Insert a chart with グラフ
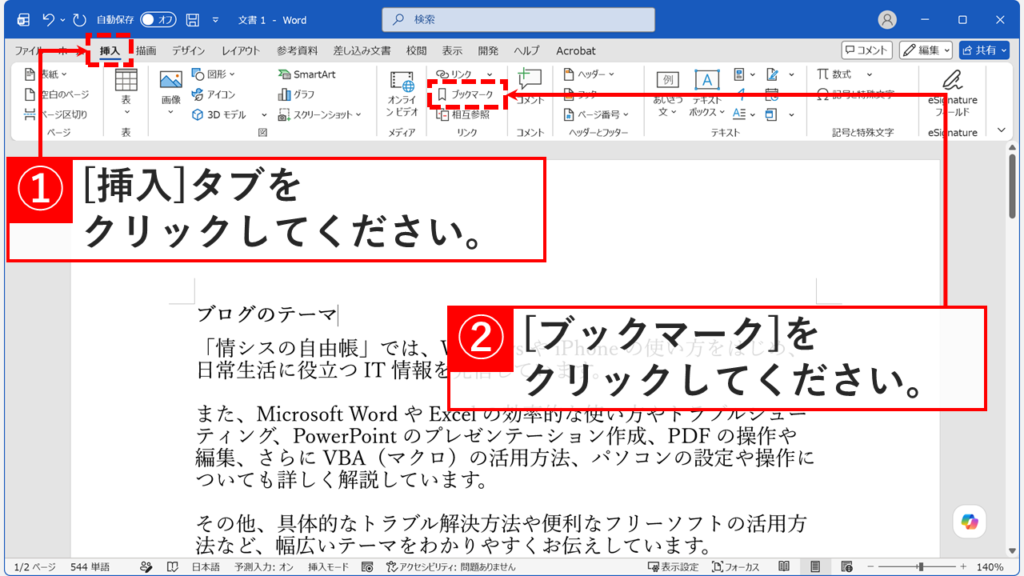The image size is (1024, 576). click(x=296, y=95)
